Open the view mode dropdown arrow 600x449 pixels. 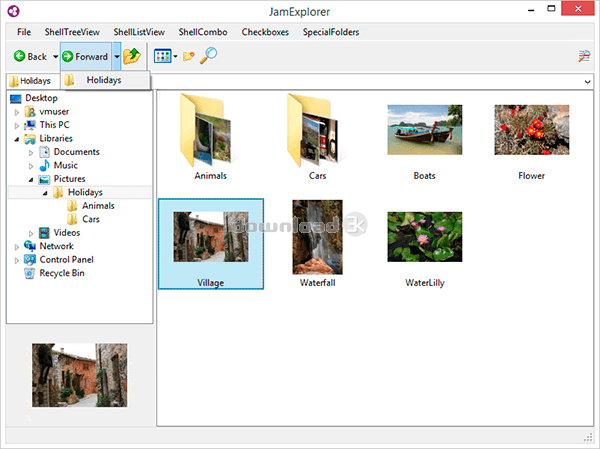coord(175,57)
